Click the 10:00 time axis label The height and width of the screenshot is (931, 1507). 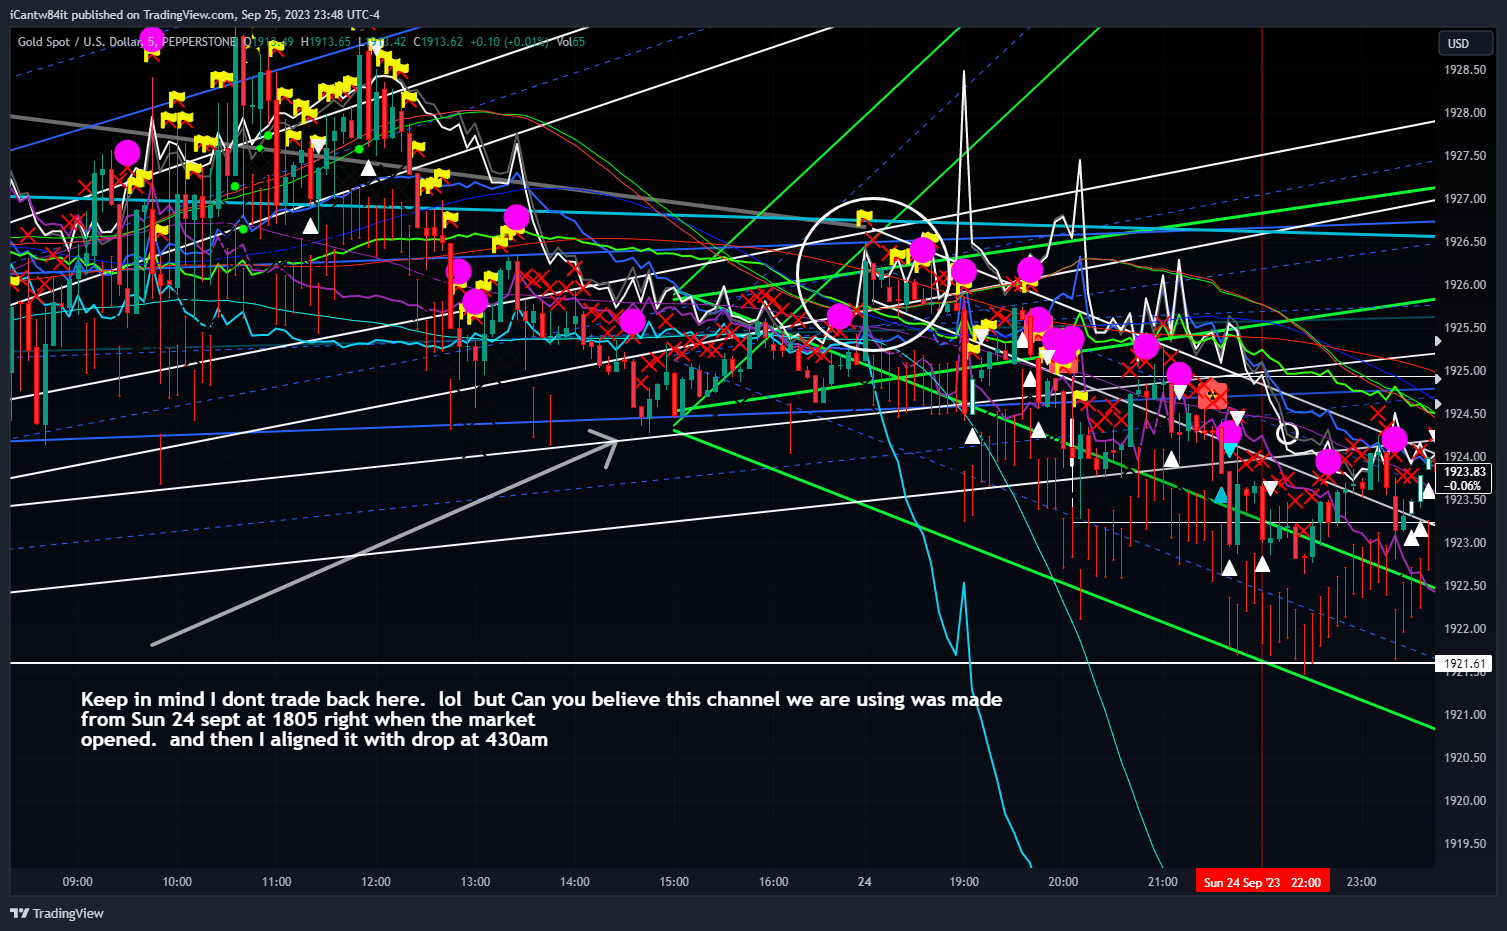click(x=177, y=882)
